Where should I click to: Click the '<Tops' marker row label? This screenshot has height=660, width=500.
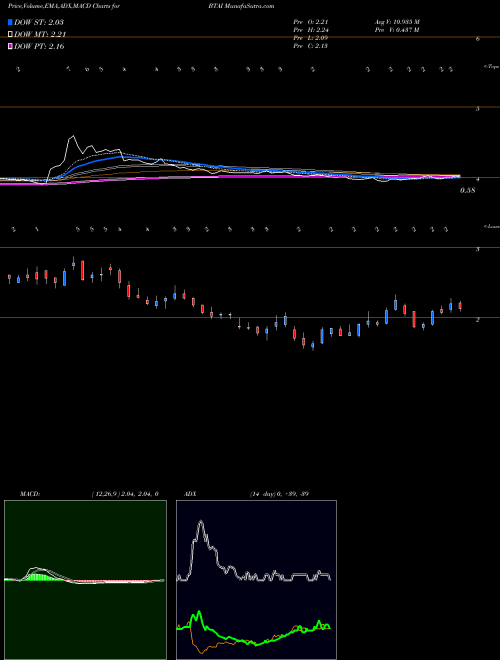coord(492,67)
